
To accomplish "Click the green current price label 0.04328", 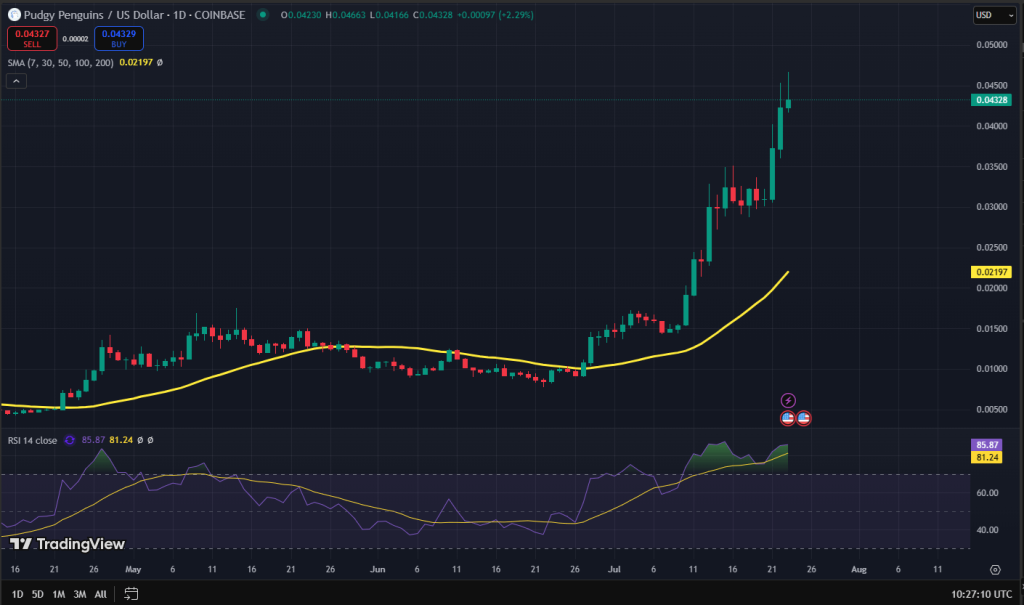I will [991, 100].
